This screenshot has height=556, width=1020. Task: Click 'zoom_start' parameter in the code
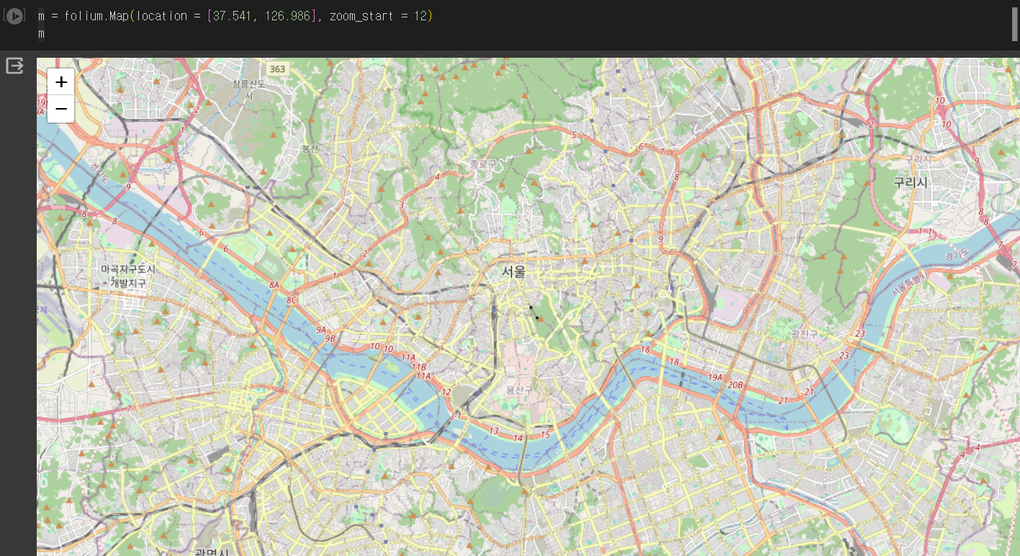pyautogui.click(x=361, y=16)
